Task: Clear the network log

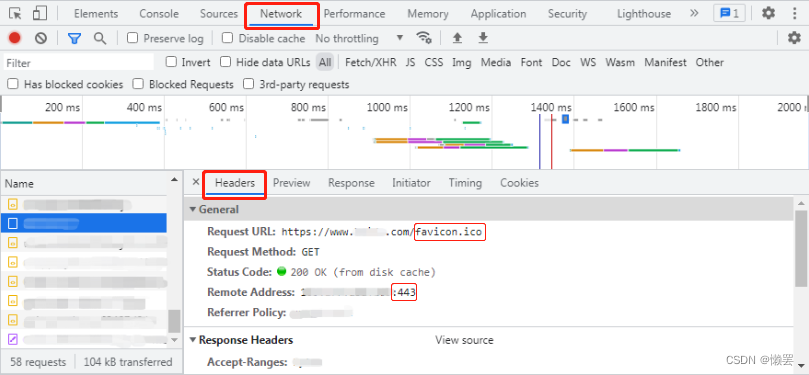Action: 41,38
